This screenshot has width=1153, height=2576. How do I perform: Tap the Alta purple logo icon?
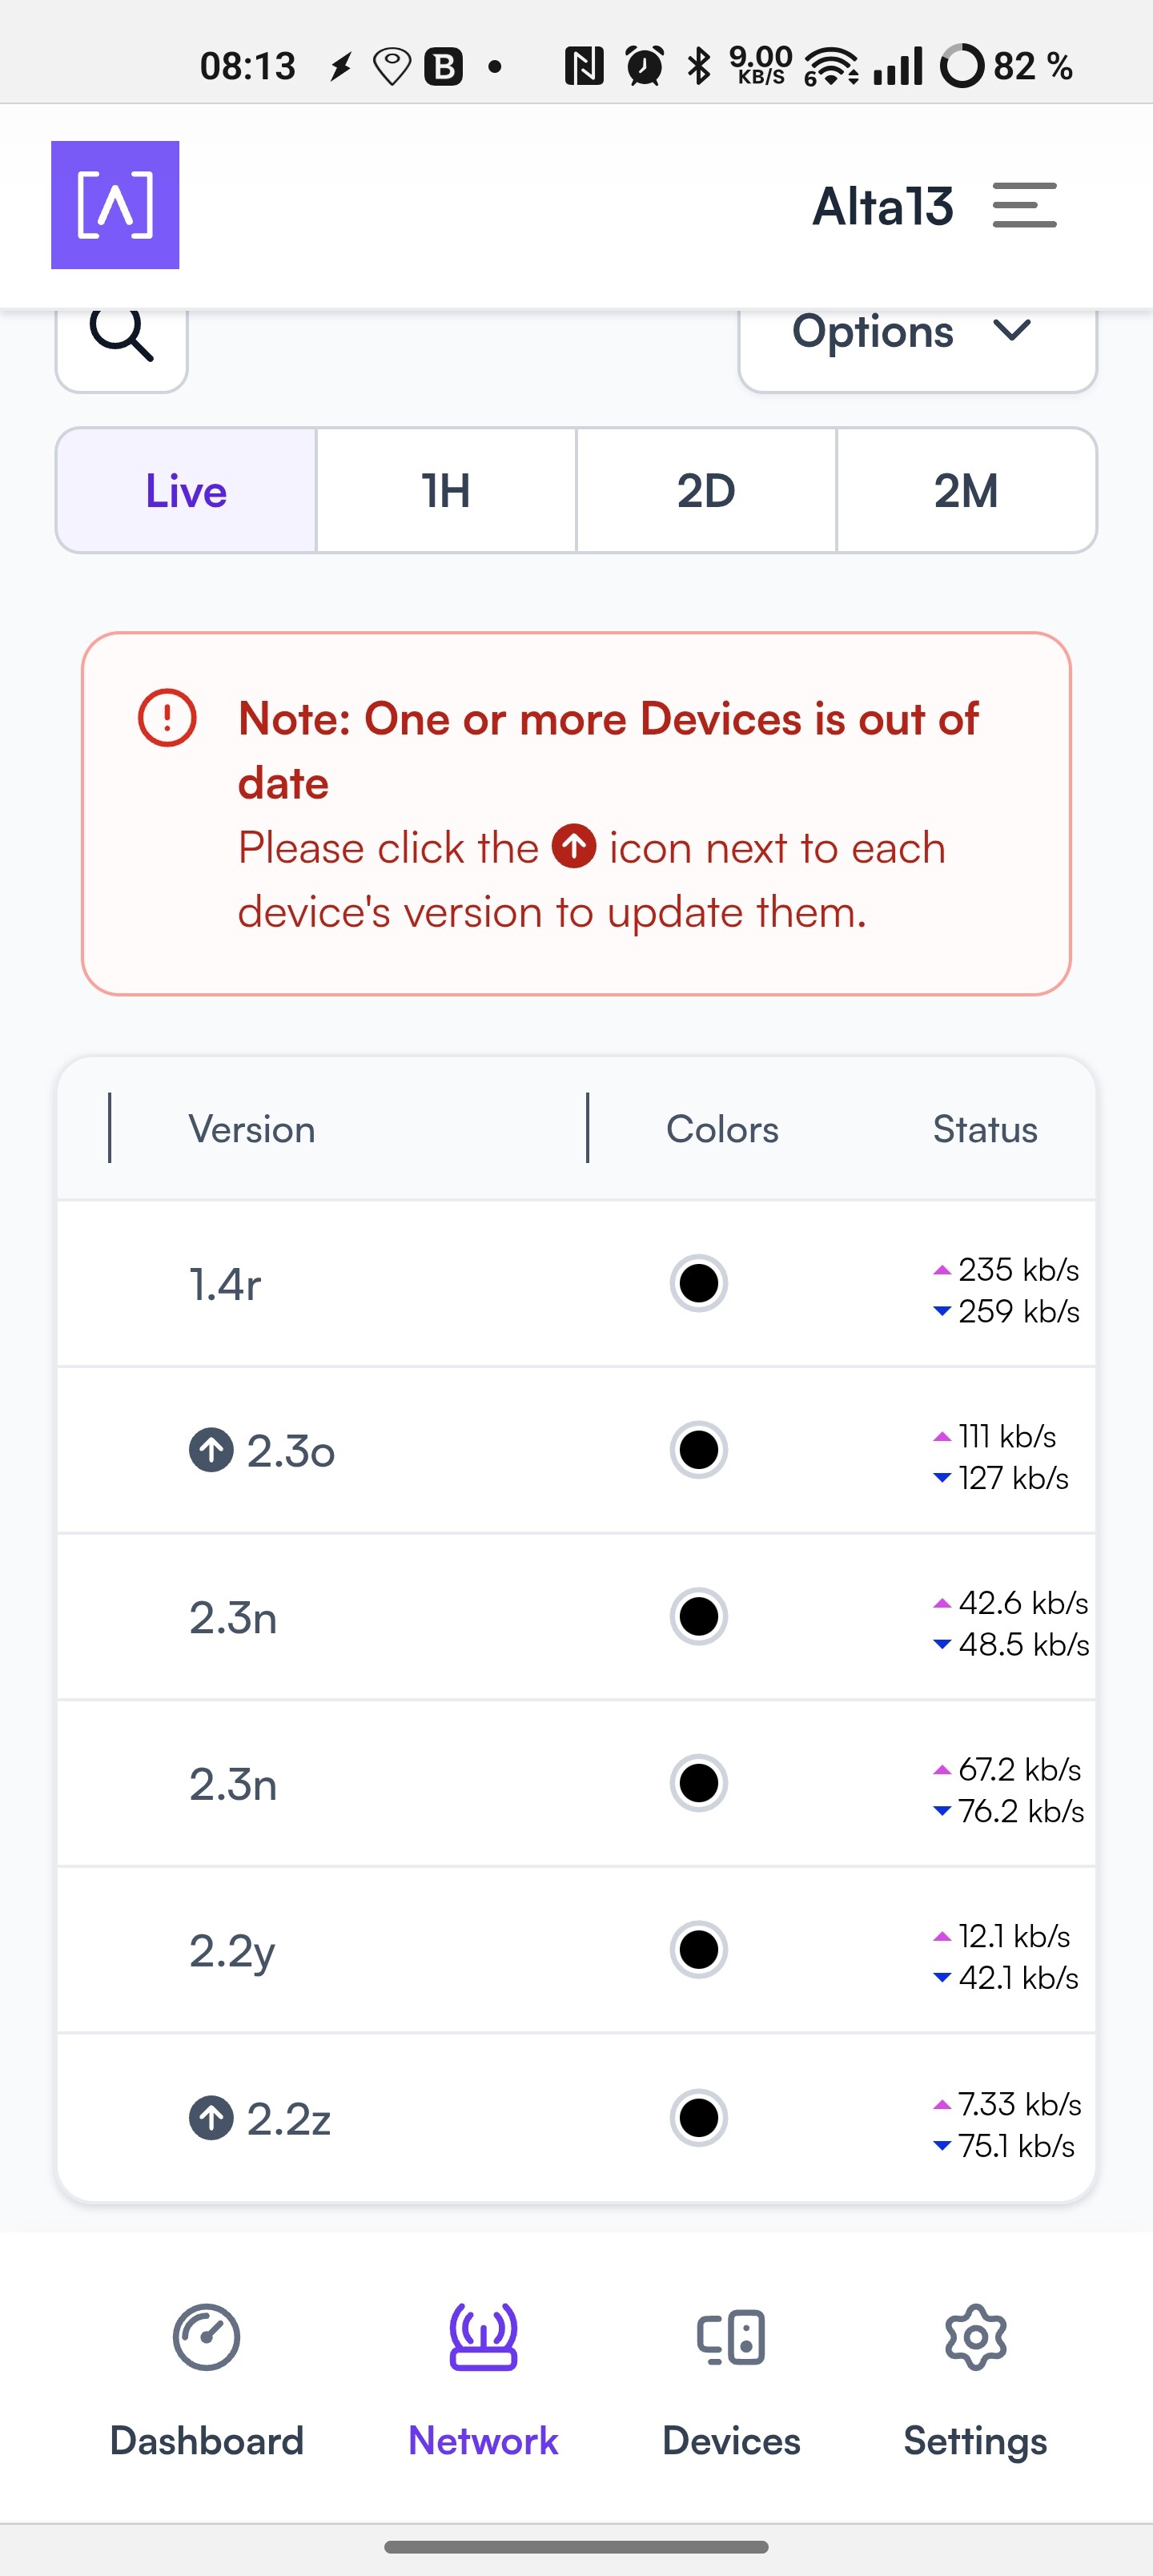pos(115,205)
